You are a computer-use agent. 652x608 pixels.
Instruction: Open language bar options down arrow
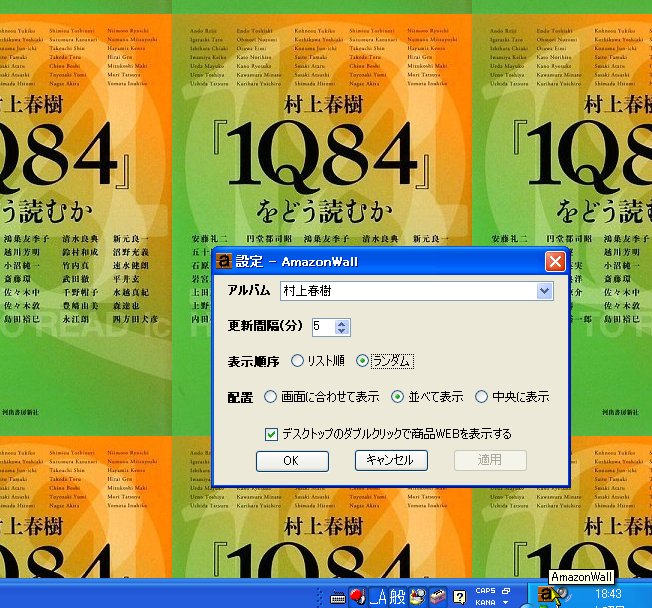pos(506,602)
